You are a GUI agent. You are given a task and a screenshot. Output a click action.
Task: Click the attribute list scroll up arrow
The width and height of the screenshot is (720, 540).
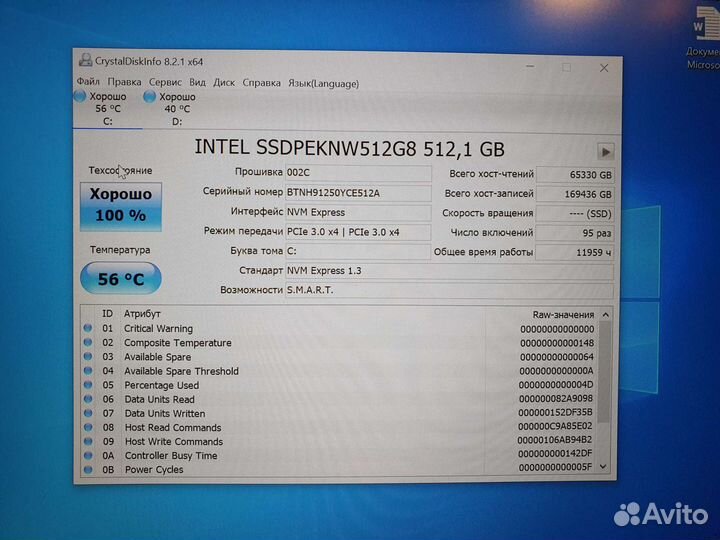tap(605, 315)
